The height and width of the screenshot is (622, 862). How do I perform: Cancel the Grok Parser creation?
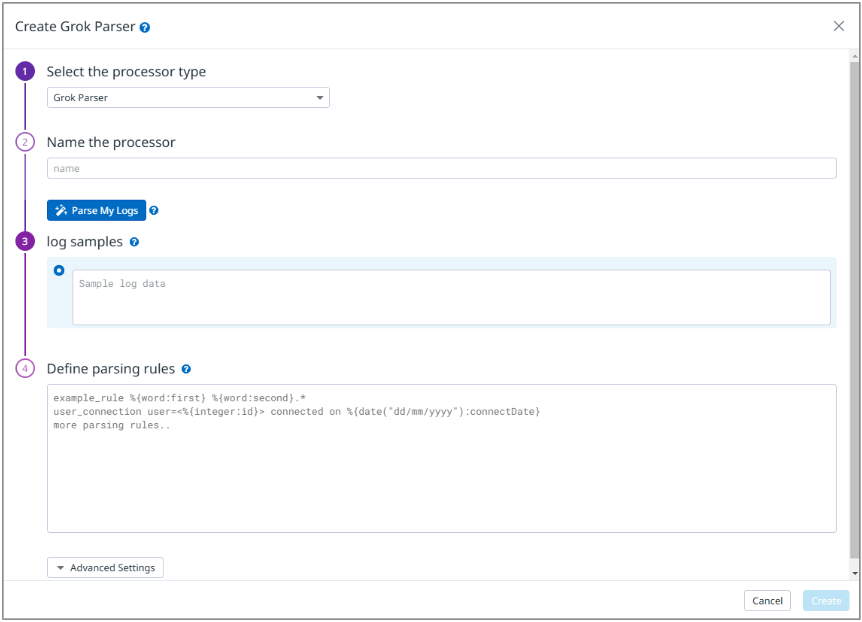(x=767, y=600)
